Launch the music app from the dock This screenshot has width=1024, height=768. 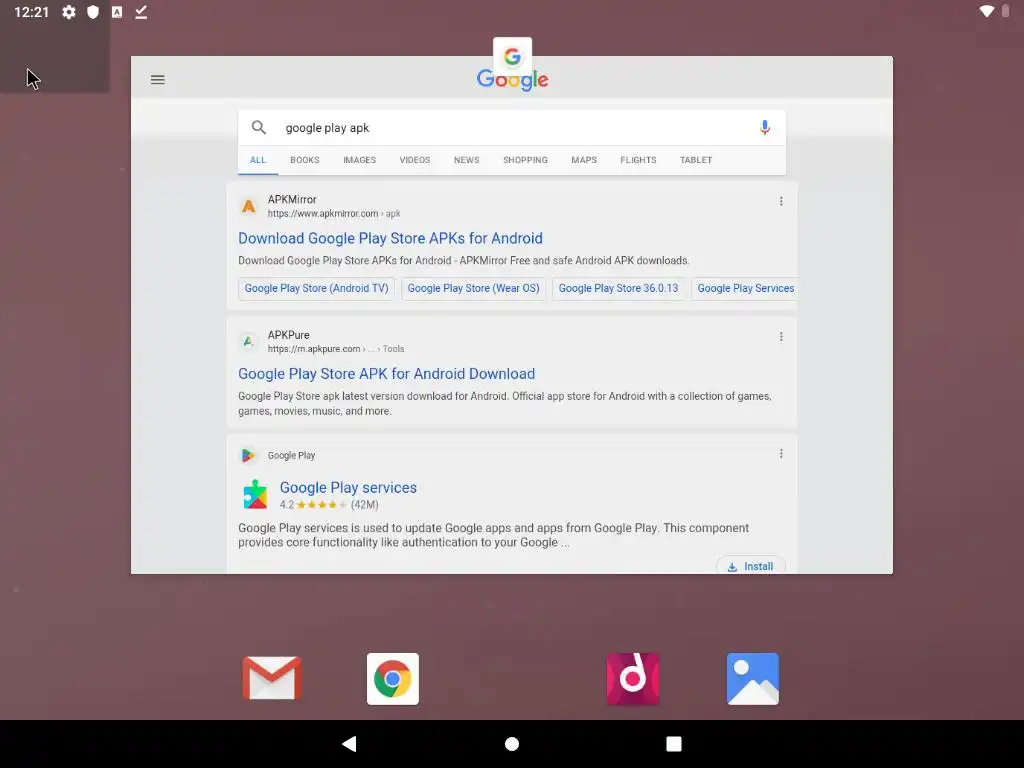632,679
